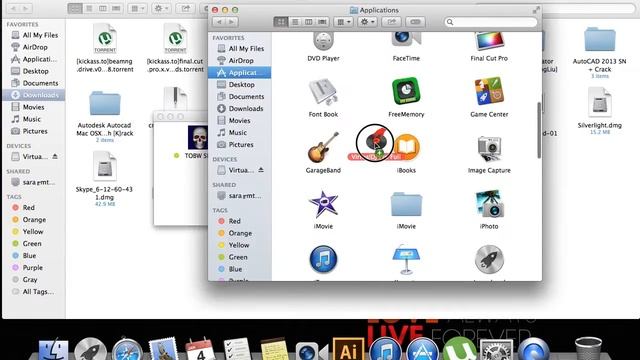Open Safari from the Dock
The height and width of the screenshot is (360, 640).
[x=127, y=350]
